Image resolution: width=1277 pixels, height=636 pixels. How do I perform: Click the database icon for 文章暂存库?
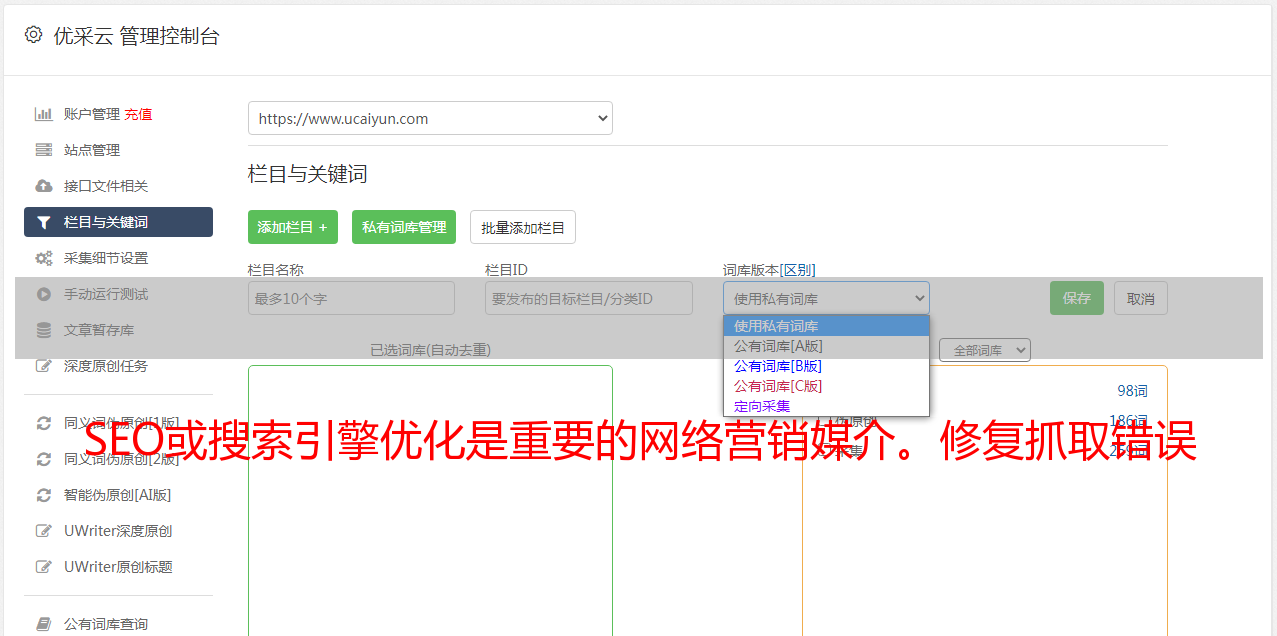tap(44, 330)
